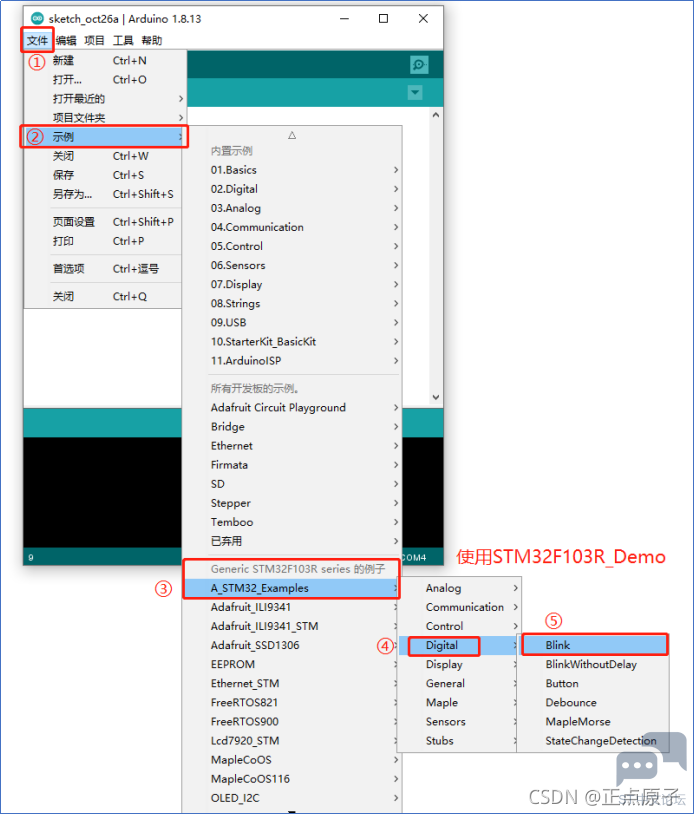Open 首选项 preferences entry
This screenshot has width=695, height=815.
[x=103, y=269]
